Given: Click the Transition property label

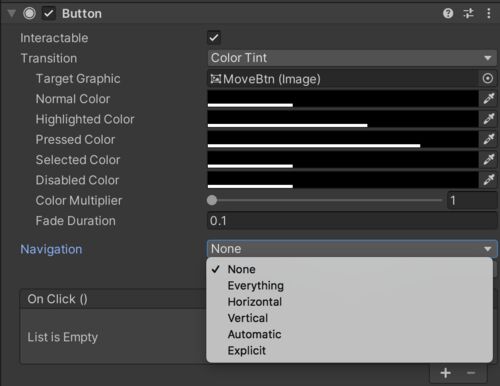Looking at the screenshot, I should point(49,58).
